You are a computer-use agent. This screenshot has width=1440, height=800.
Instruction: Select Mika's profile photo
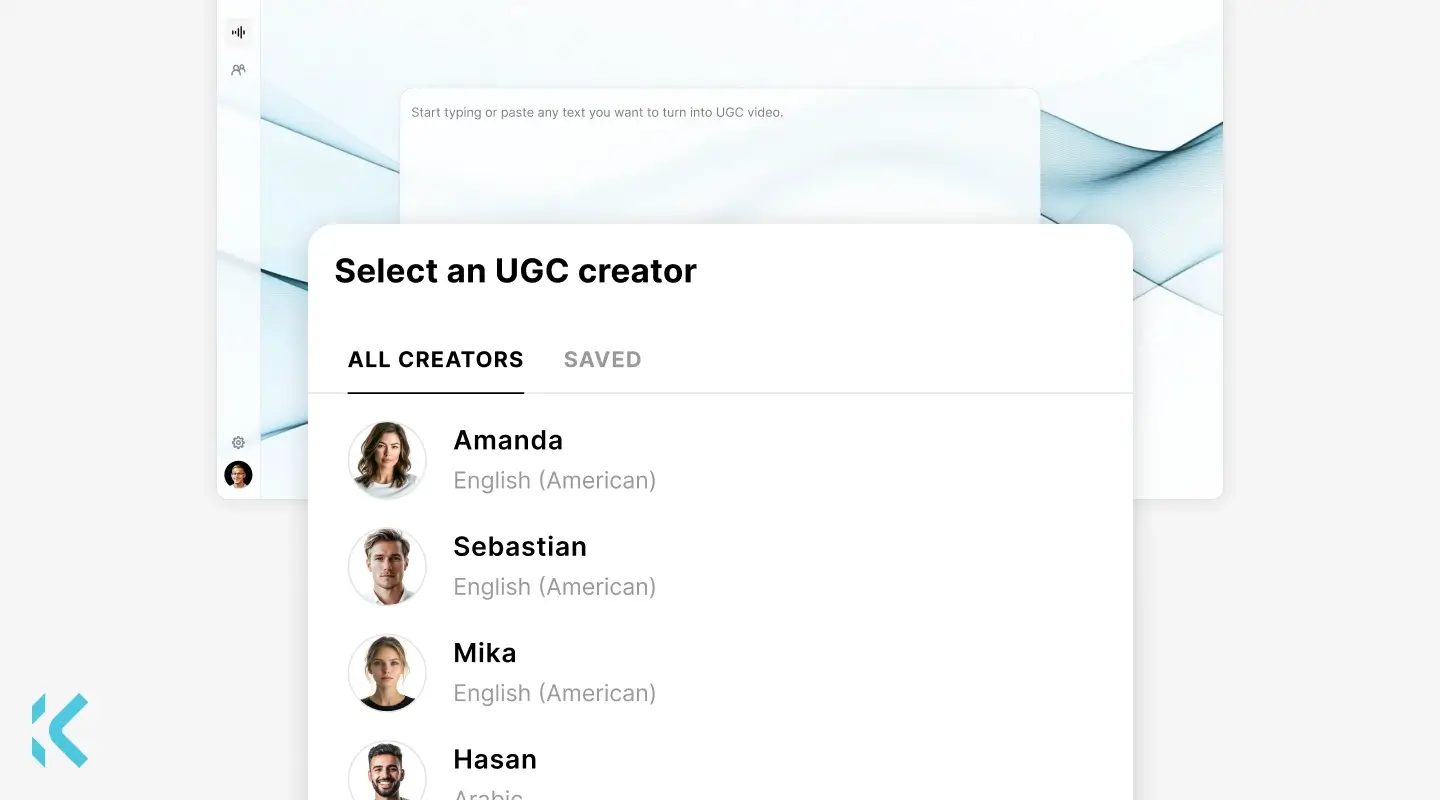tap(387, 672)
